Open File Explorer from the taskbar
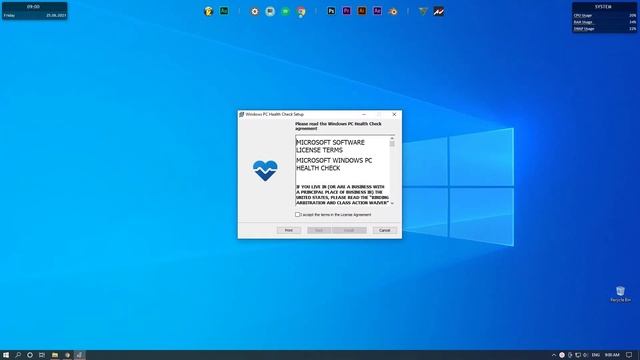Viewport: 640px width, 360px height. (55, 355)
